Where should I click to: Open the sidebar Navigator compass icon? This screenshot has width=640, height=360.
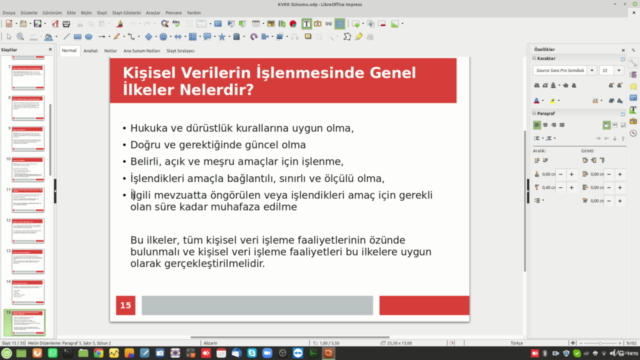633,133
